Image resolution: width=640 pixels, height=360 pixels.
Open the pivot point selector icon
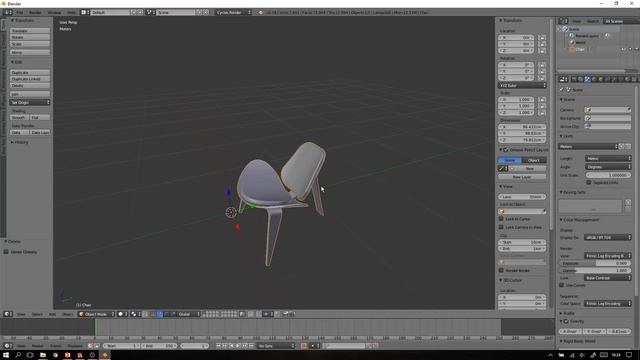tap(136, 314)
